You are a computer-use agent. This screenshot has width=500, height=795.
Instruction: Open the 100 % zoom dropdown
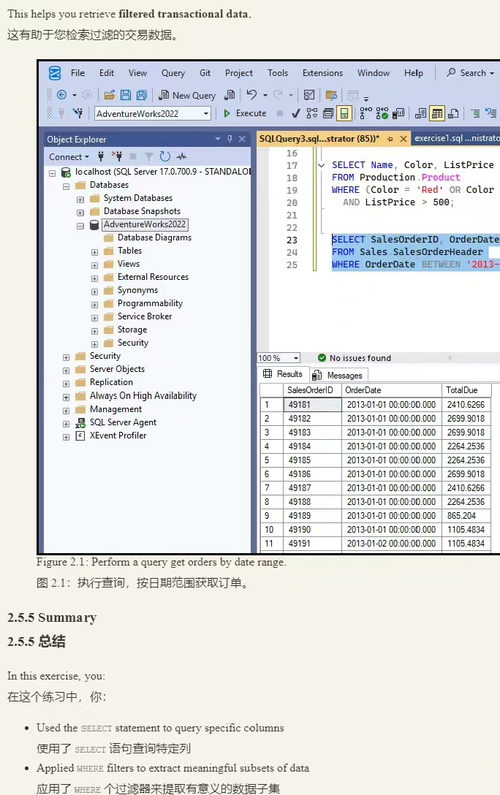[x=296, y=358]
